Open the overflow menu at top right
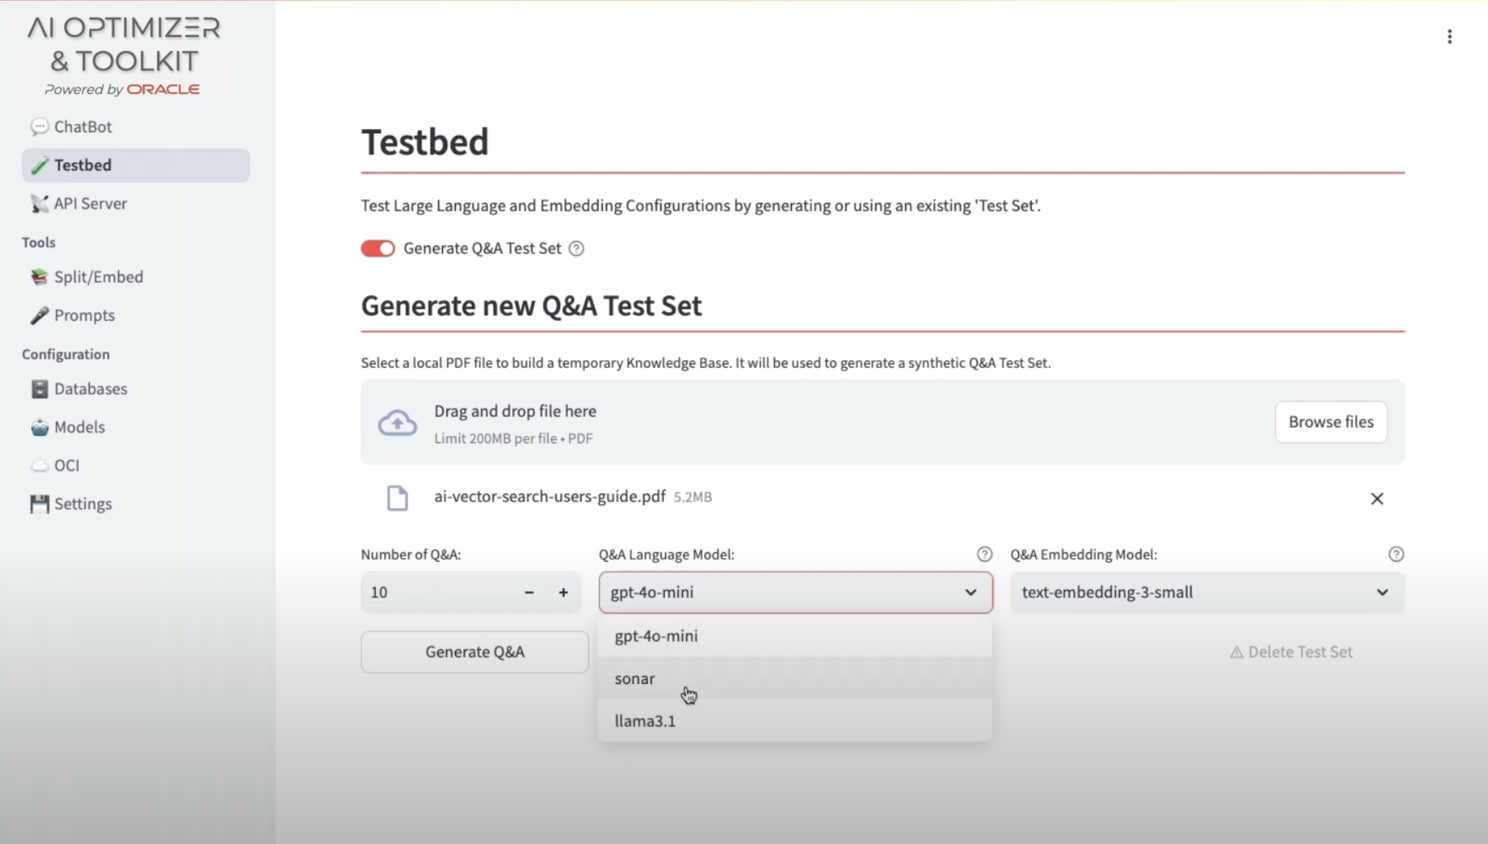This screenshot has height=844, width=1488. coord(1449,36)
